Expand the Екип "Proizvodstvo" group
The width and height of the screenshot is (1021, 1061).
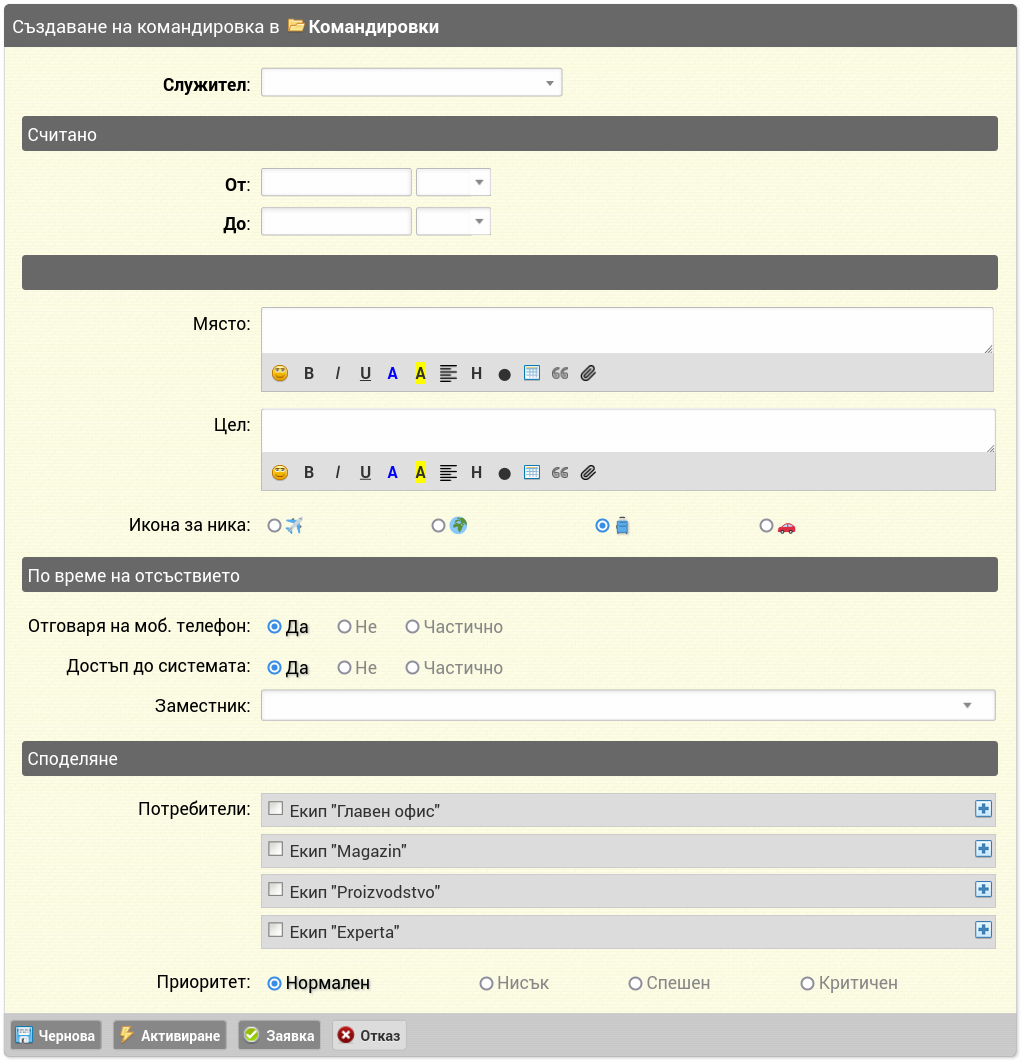pyautogui.click(x=983, y=890)
